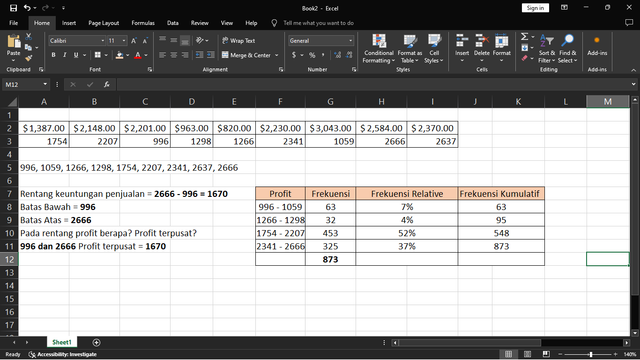Expand the Underline style dropdown arrow
Screen dimensions: 640x360
click(84, 55)
